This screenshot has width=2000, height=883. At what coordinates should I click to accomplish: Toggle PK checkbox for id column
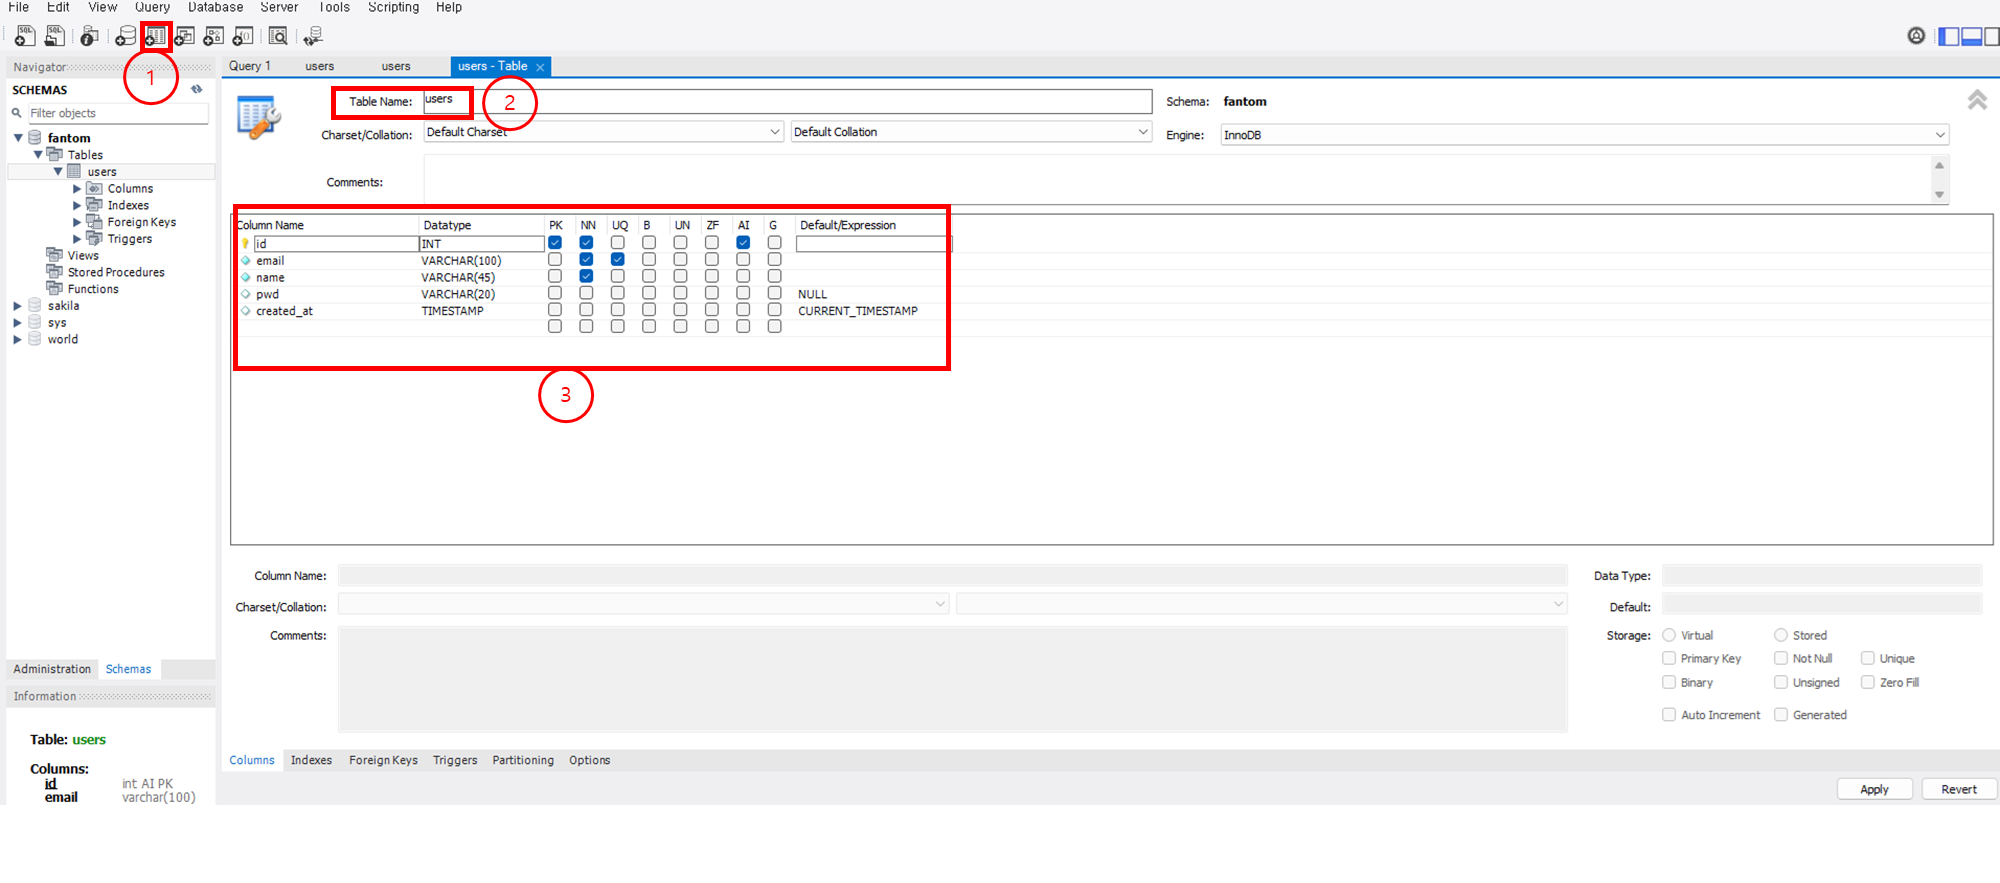pos(555,243)
